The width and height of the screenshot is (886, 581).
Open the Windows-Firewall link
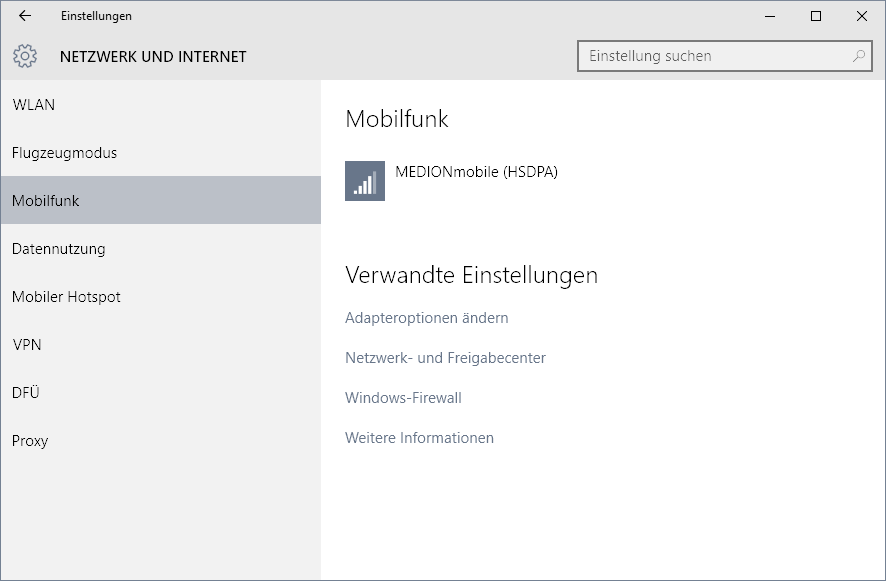click(403, 398)
